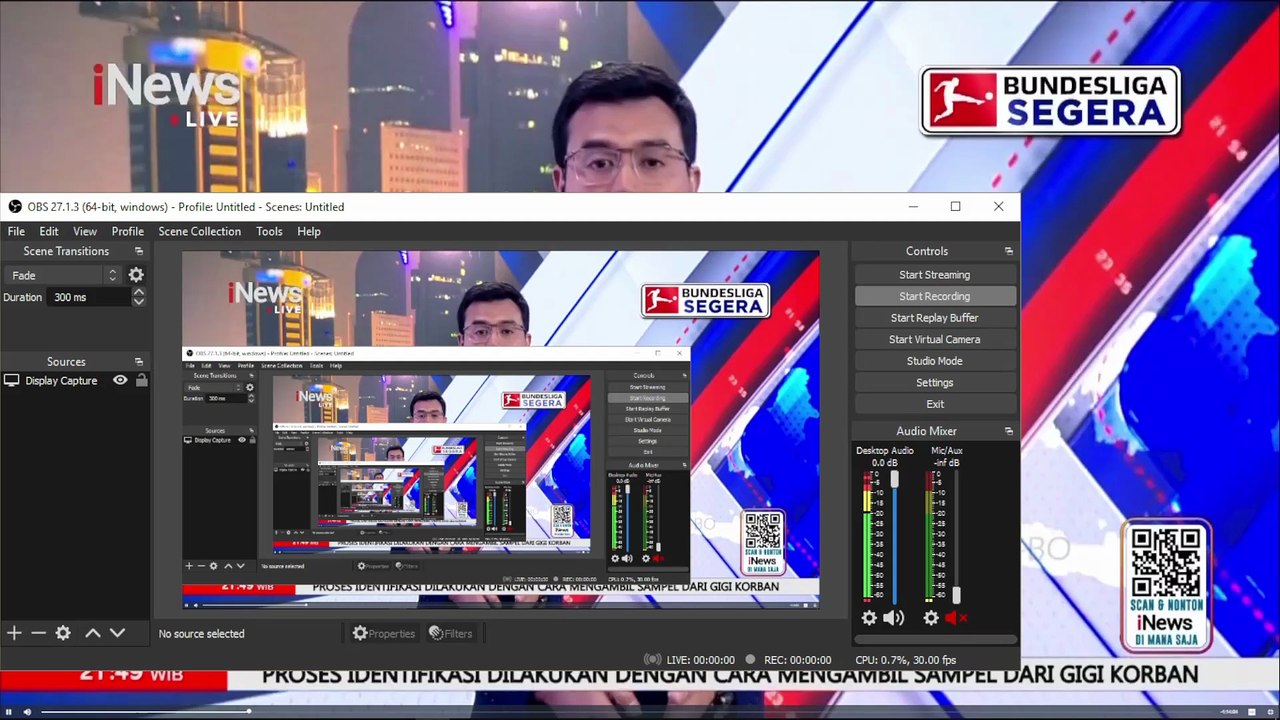Select Display Capture source row
Screen dimensions: 1280x720
[75, 381]
